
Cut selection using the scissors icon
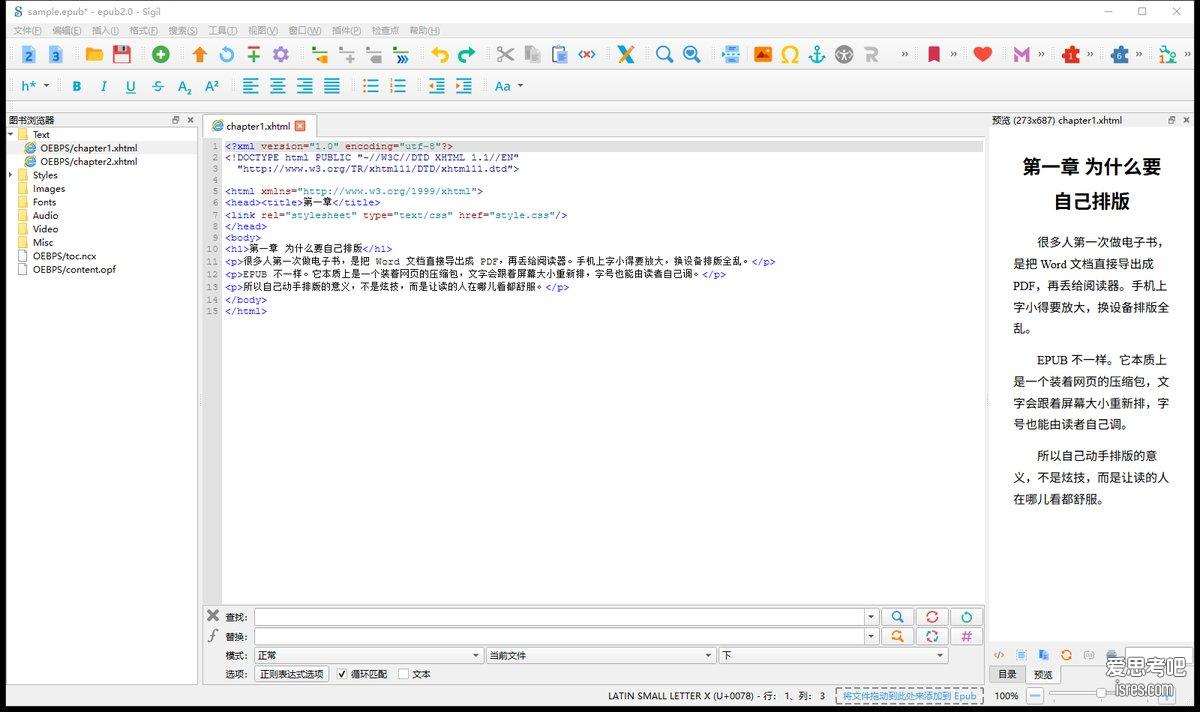pos(505,55)
